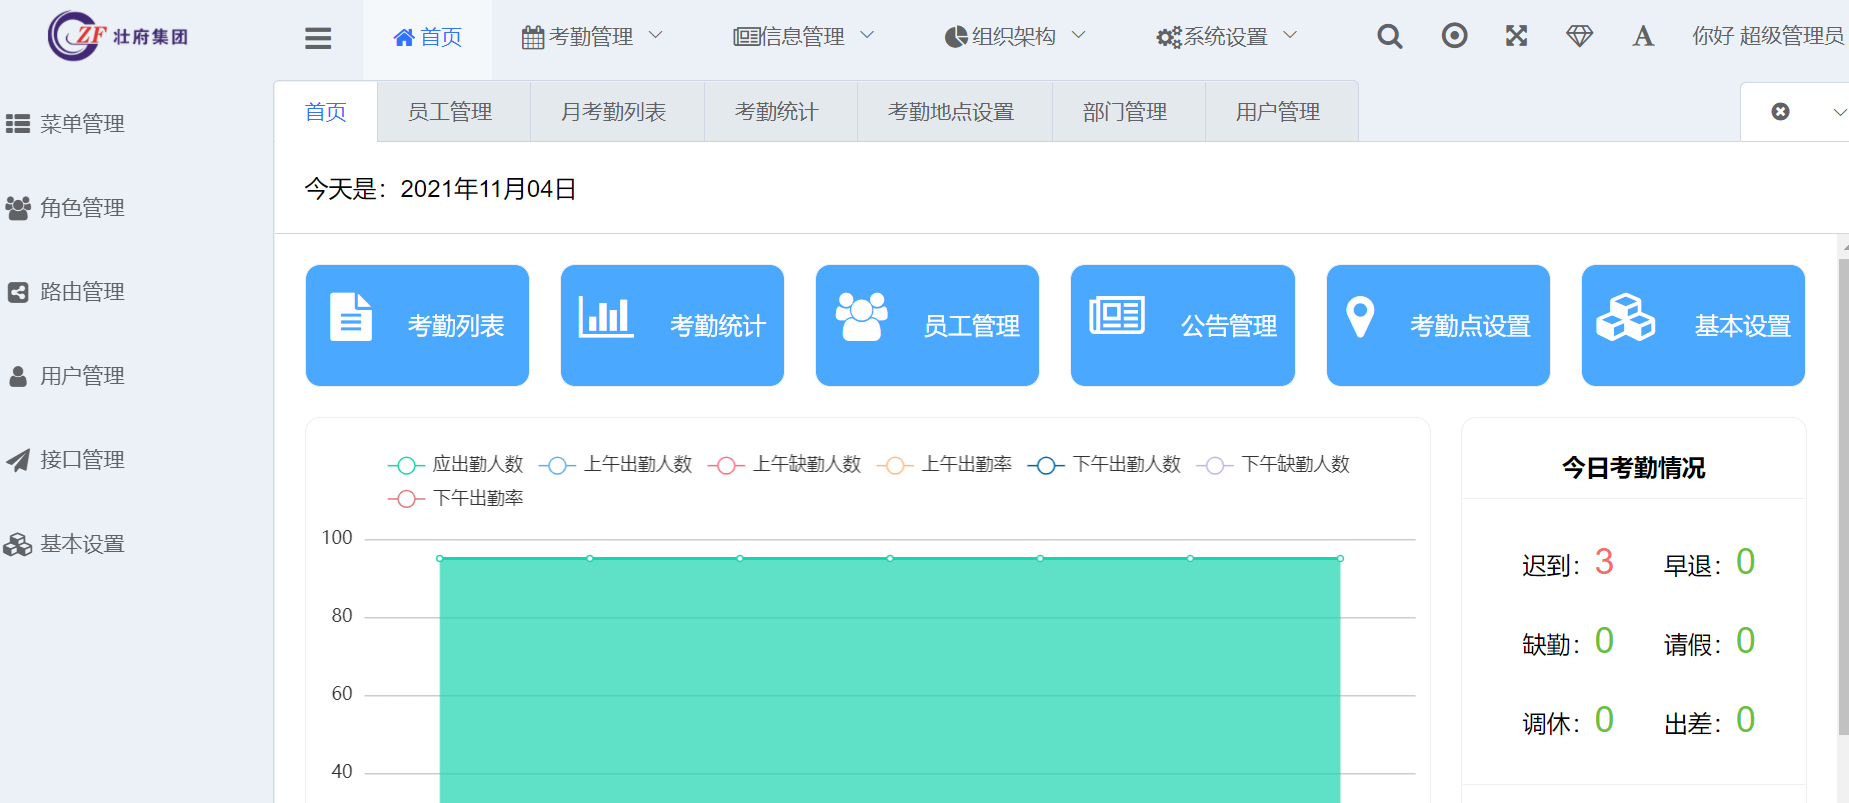This screenshot has width=1849, height=803.
Task: Toggle 下午出勤率 legend entry
Action: click(x=456, y=499)
